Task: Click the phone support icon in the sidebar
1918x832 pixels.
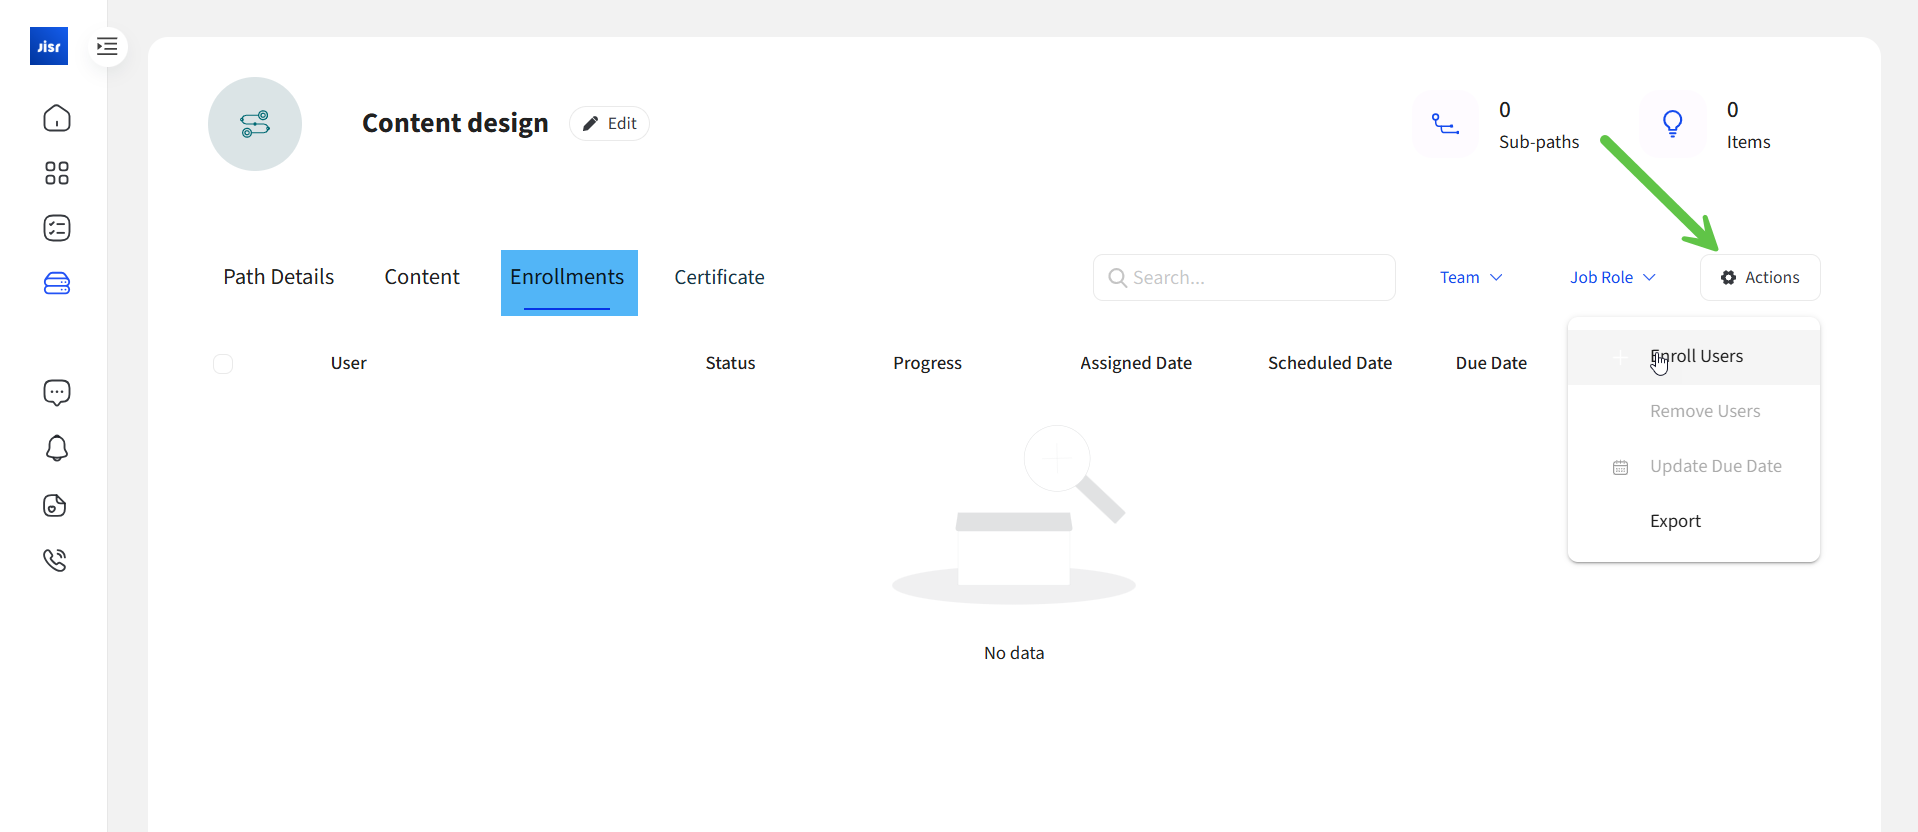Action: (55, 560)
